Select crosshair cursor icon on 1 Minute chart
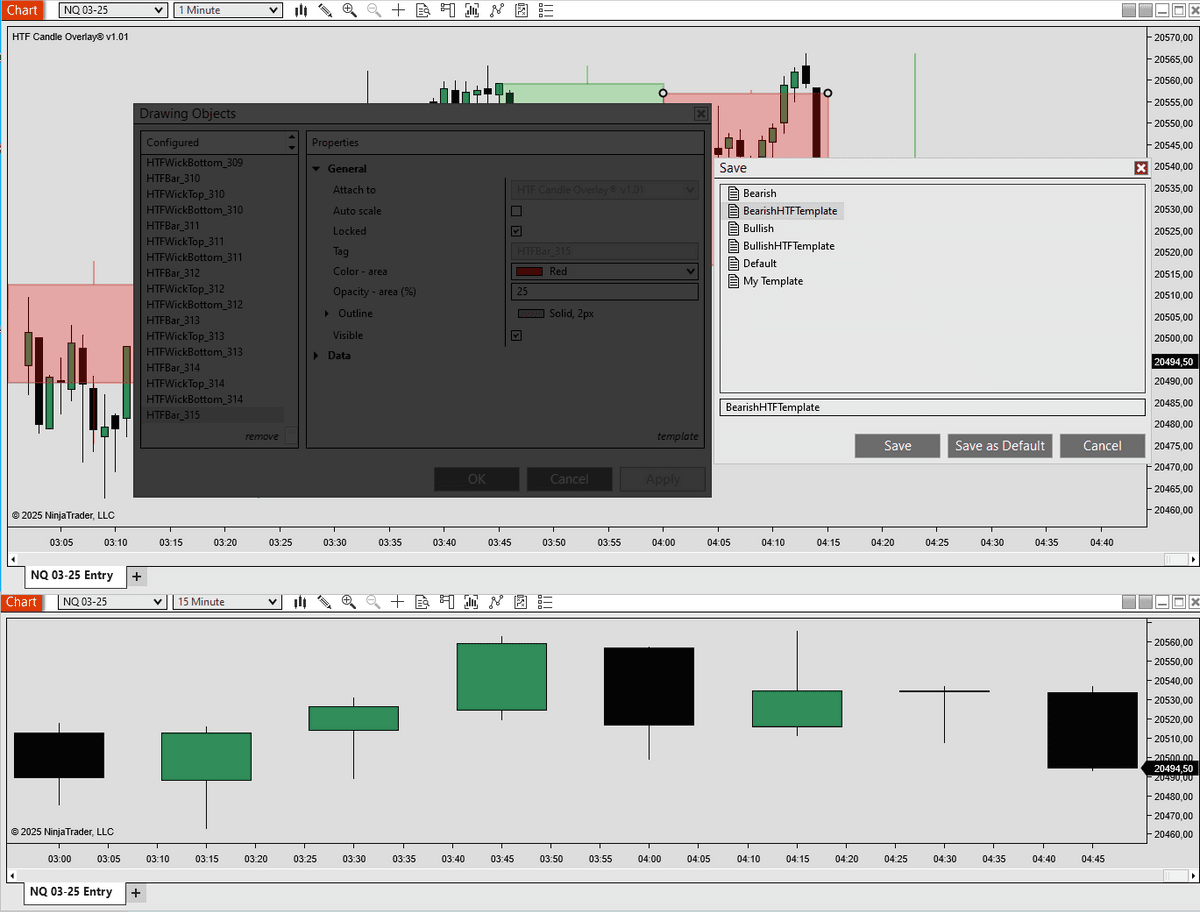This screenshot has height=912, width=1200. [x=398, y=11]
